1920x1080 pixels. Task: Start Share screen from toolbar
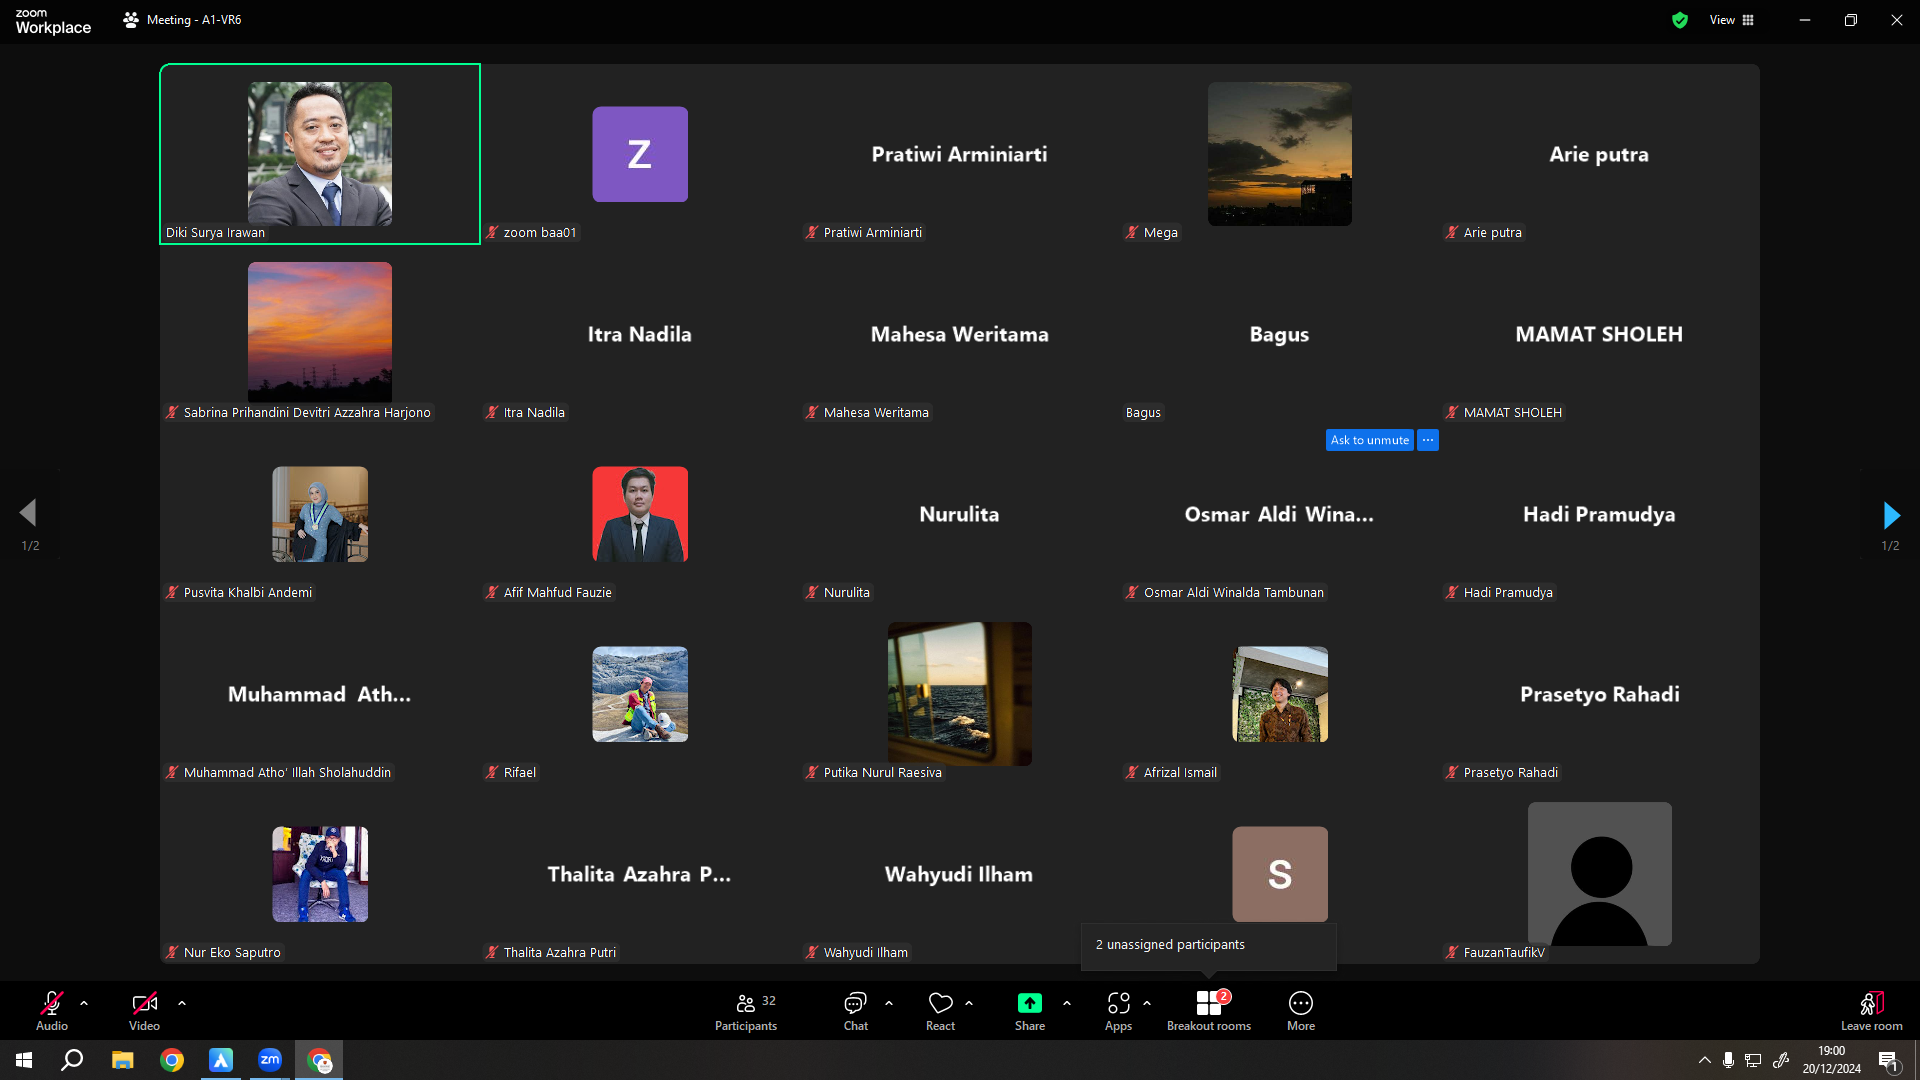pos(1030,1010)
